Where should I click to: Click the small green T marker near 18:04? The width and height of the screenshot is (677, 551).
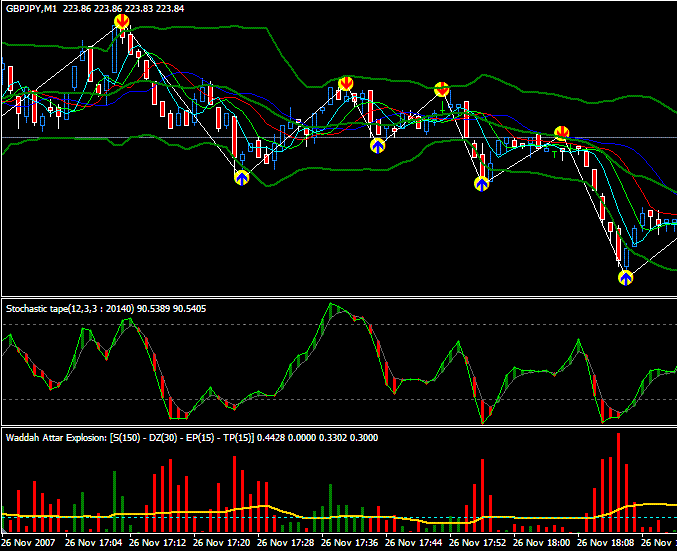click(555, 155)
